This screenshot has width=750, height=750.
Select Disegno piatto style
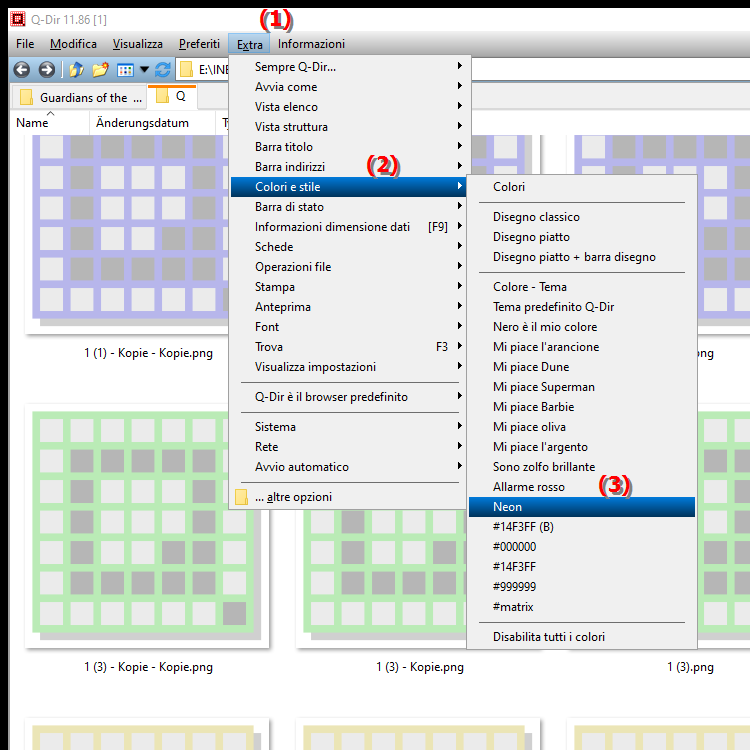click(582, 237)
